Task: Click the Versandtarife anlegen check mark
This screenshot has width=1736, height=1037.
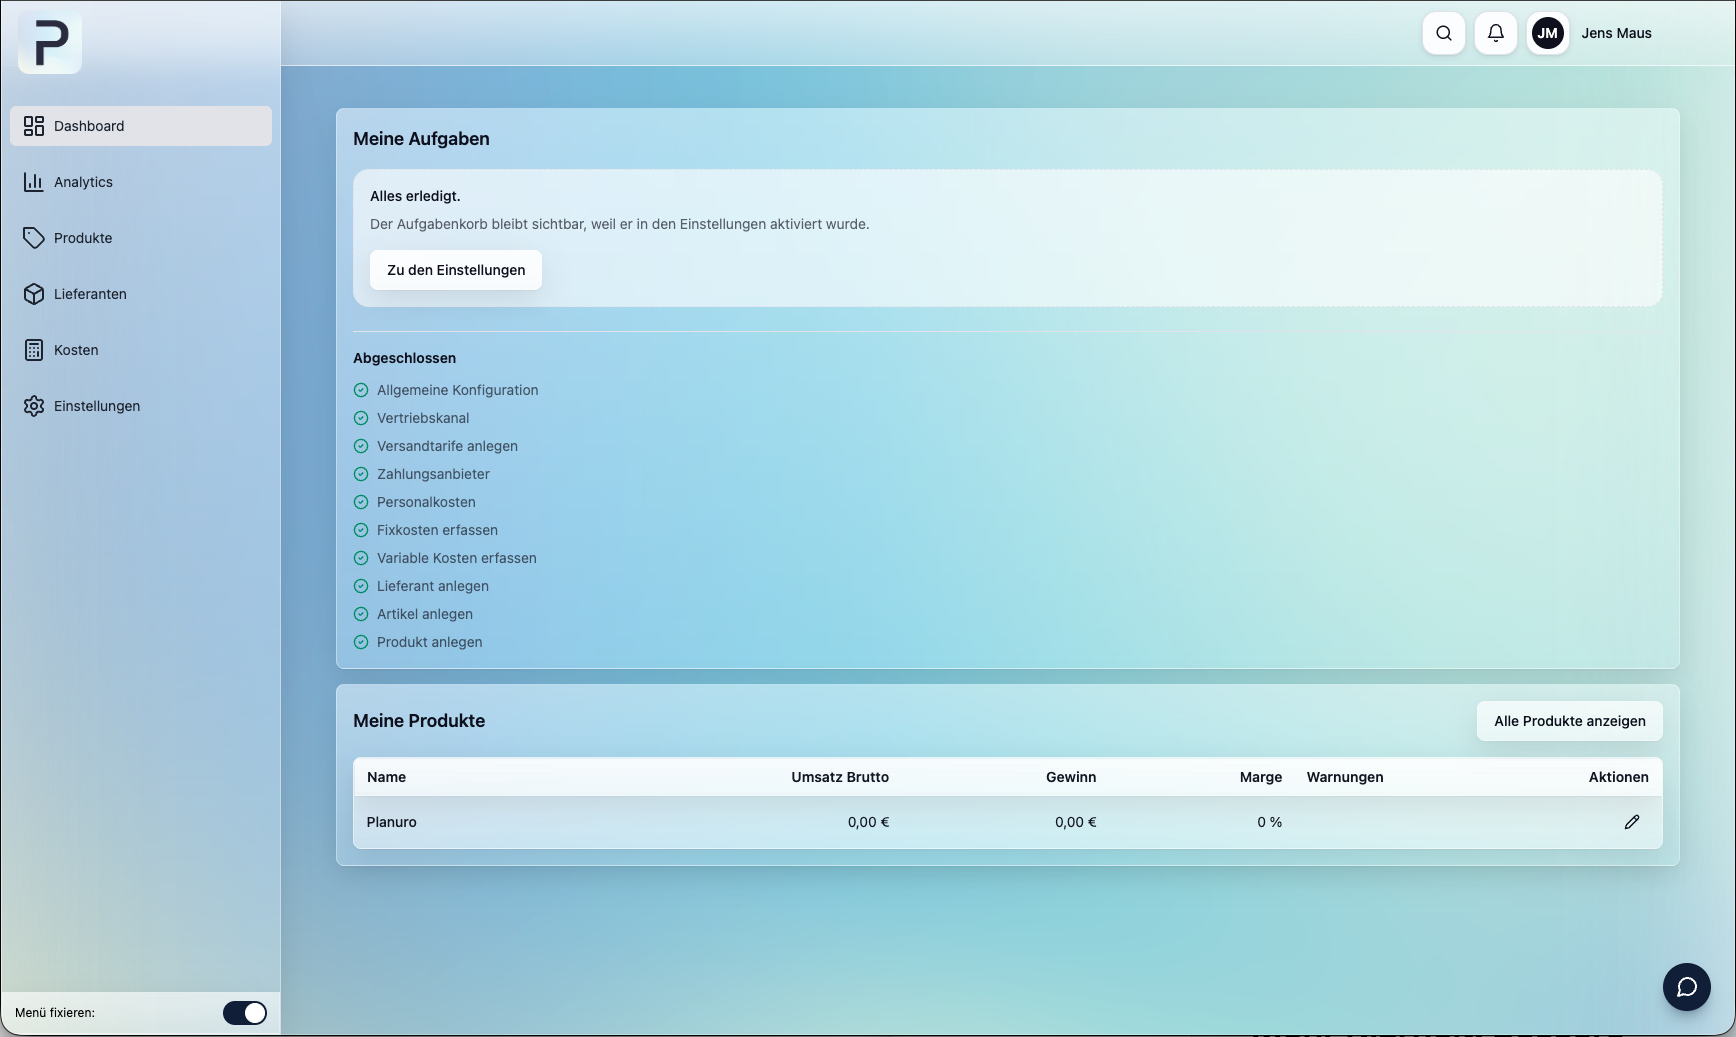Action: [361, 446]
